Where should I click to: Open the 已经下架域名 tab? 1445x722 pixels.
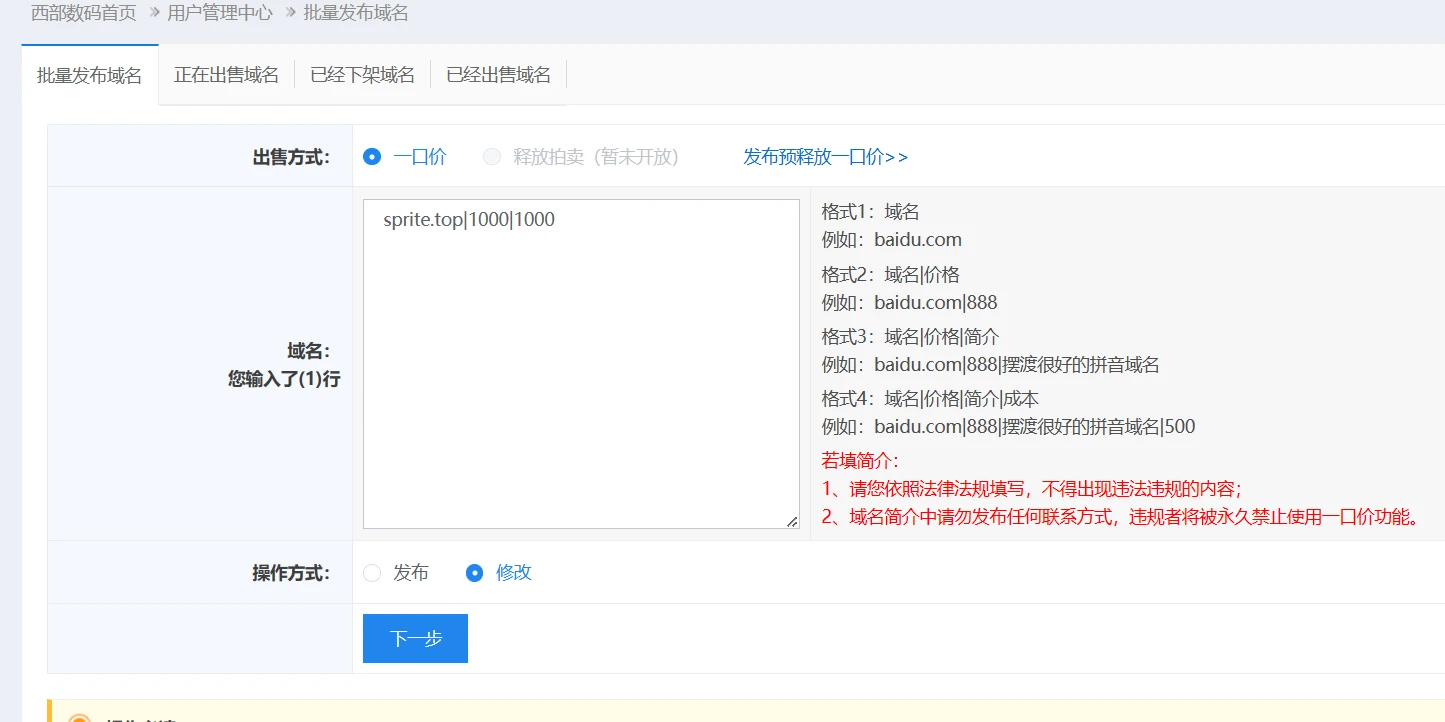tap(362, 76)
